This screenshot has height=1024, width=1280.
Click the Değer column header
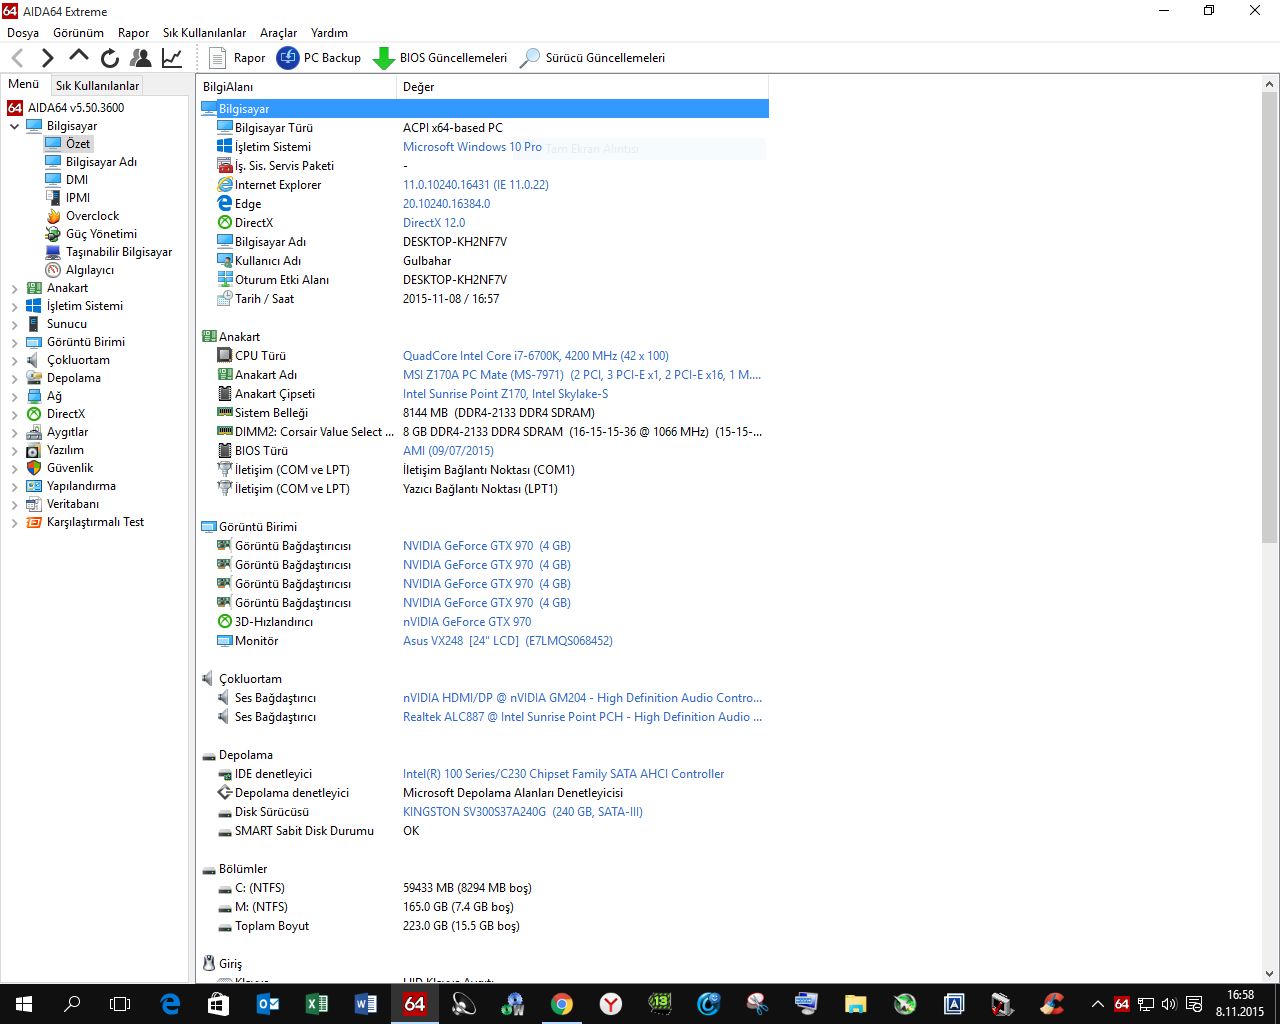[x=583, y=87]
